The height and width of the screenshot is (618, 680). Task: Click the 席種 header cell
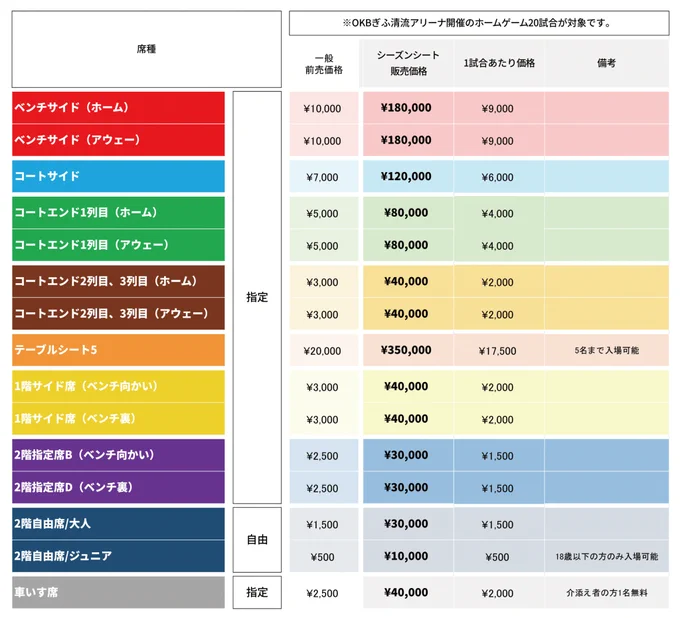point(147,49)
